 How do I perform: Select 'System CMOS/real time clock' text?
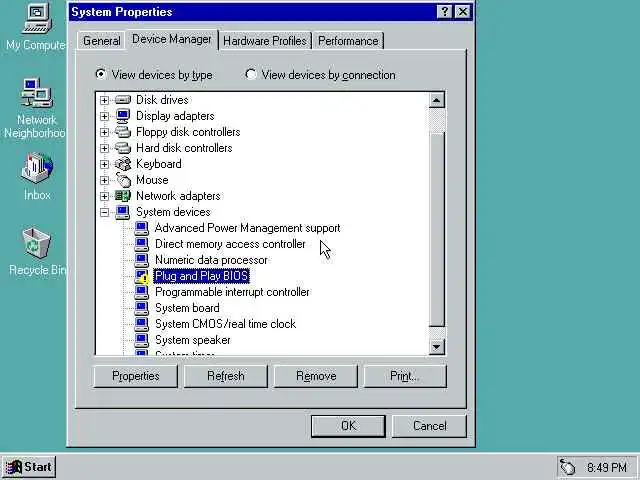tap(225, 324)
